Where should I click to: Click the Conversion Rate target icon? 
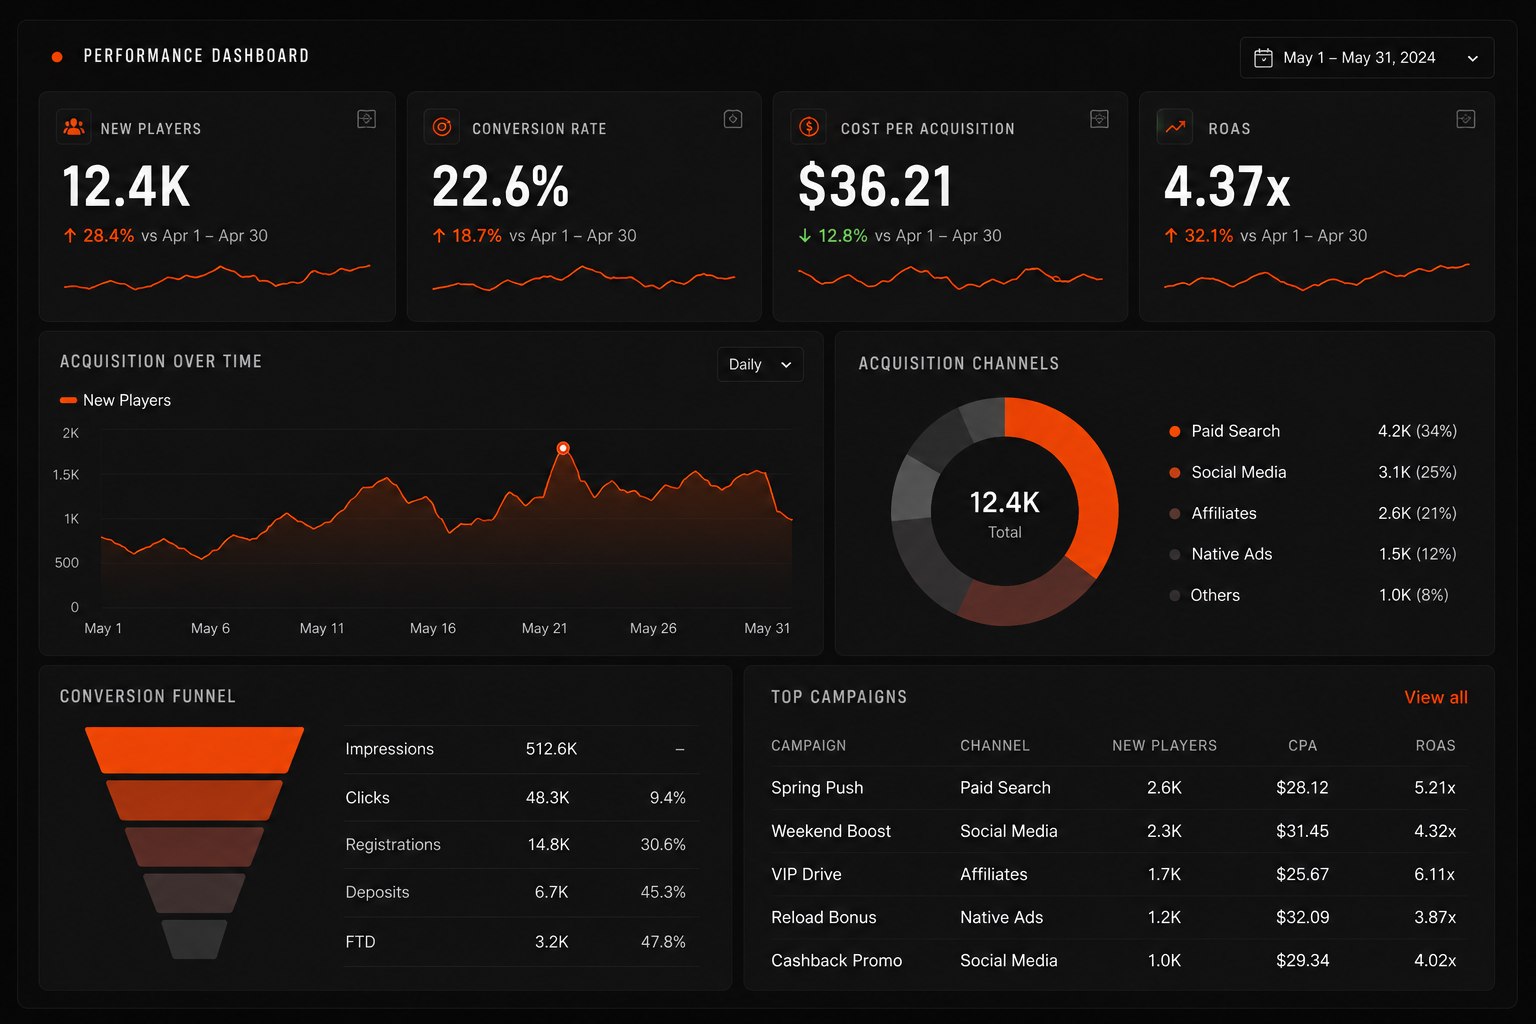[x=442, y=127]
